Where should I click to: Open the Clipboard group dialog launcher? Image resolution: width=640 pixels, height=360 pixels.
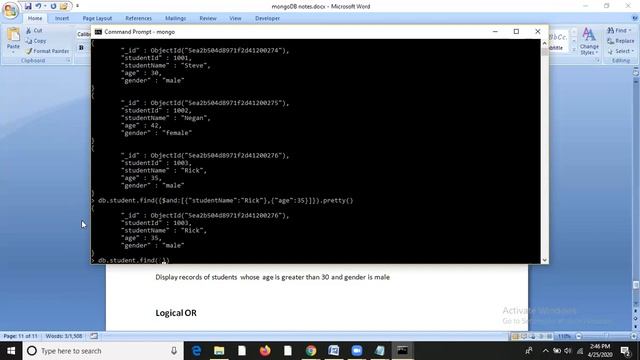(68, 60)
